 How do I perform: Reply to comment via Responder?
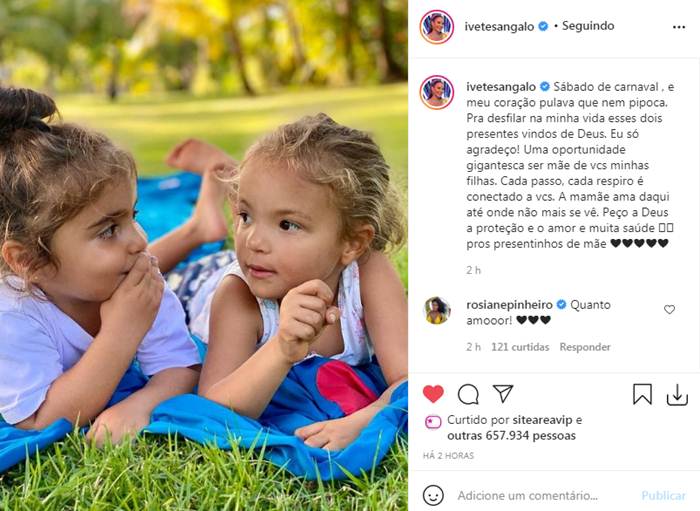coord(585,347)
